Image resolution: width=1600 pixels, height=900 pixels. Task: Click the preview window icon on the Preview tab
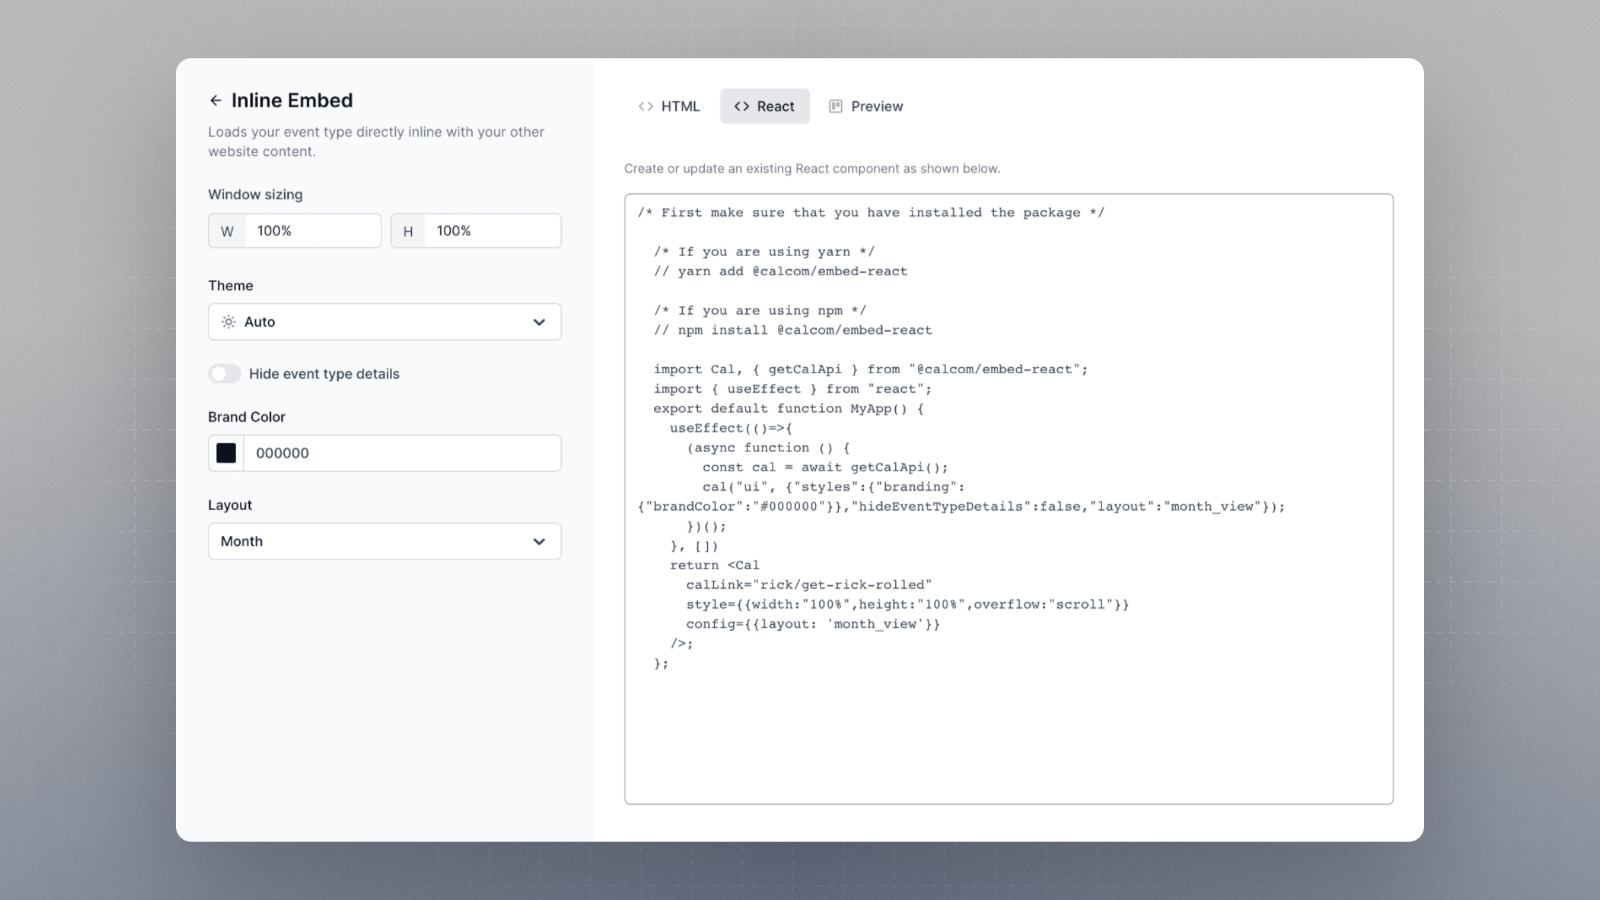835,106
